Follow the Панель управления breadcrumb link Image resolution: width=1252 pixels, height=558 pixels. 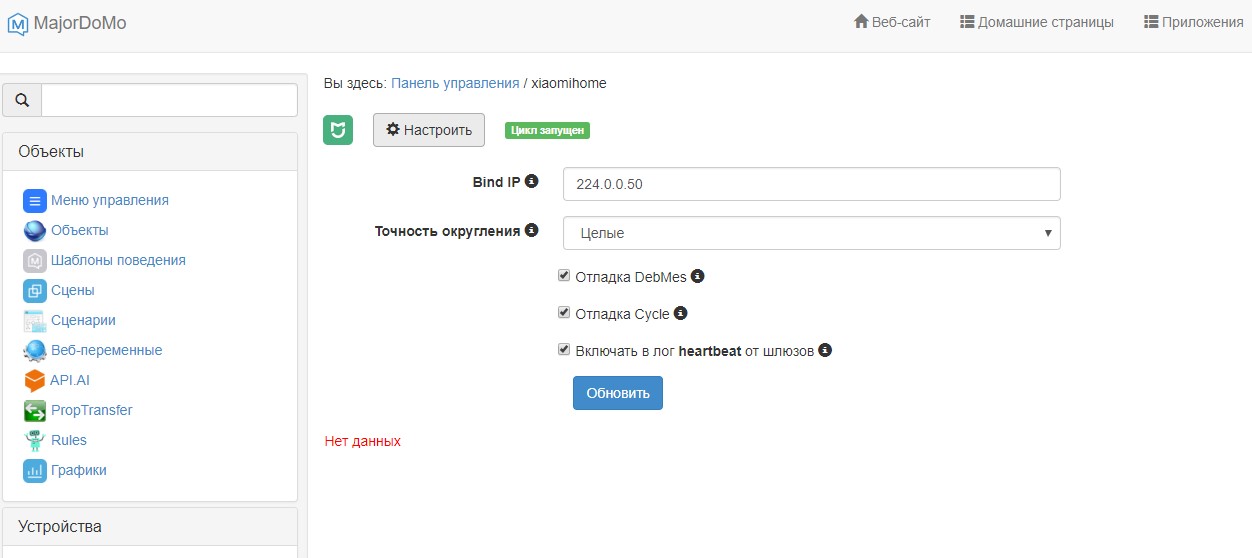455,83
